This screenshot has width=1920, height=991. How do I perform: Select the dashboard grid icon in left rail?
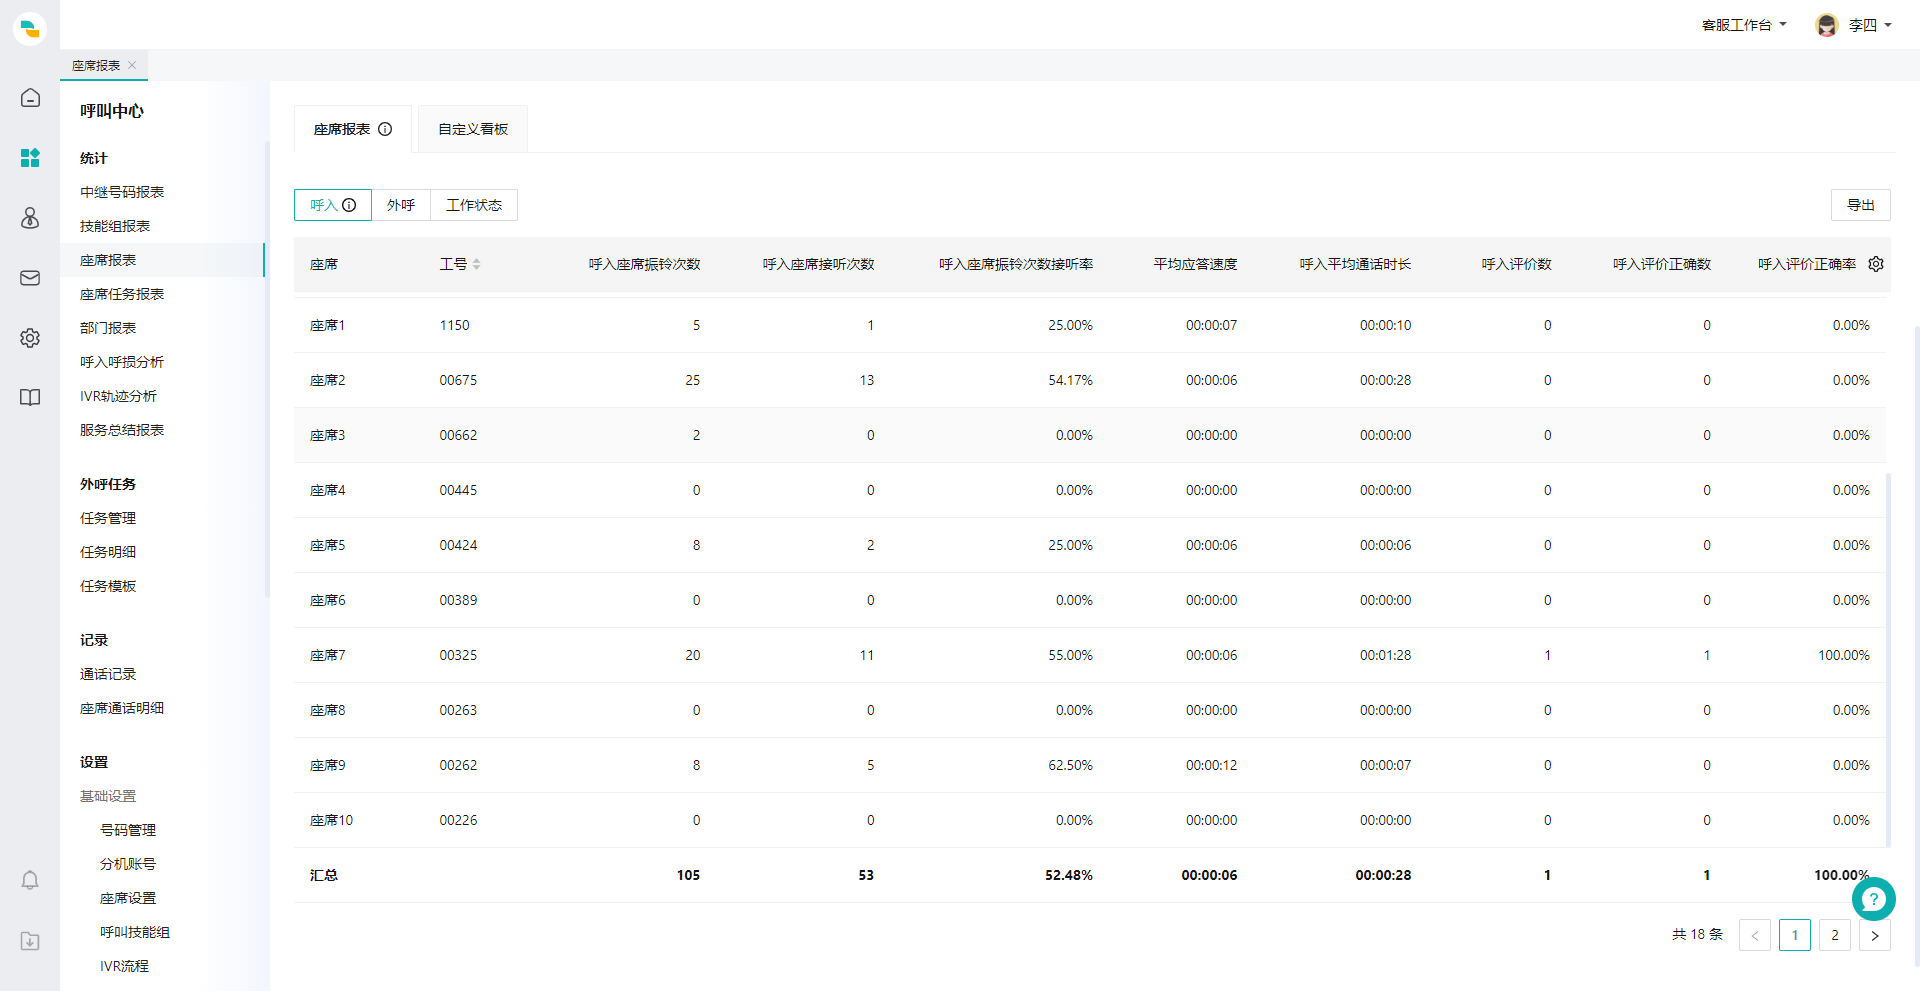(30, 158)
